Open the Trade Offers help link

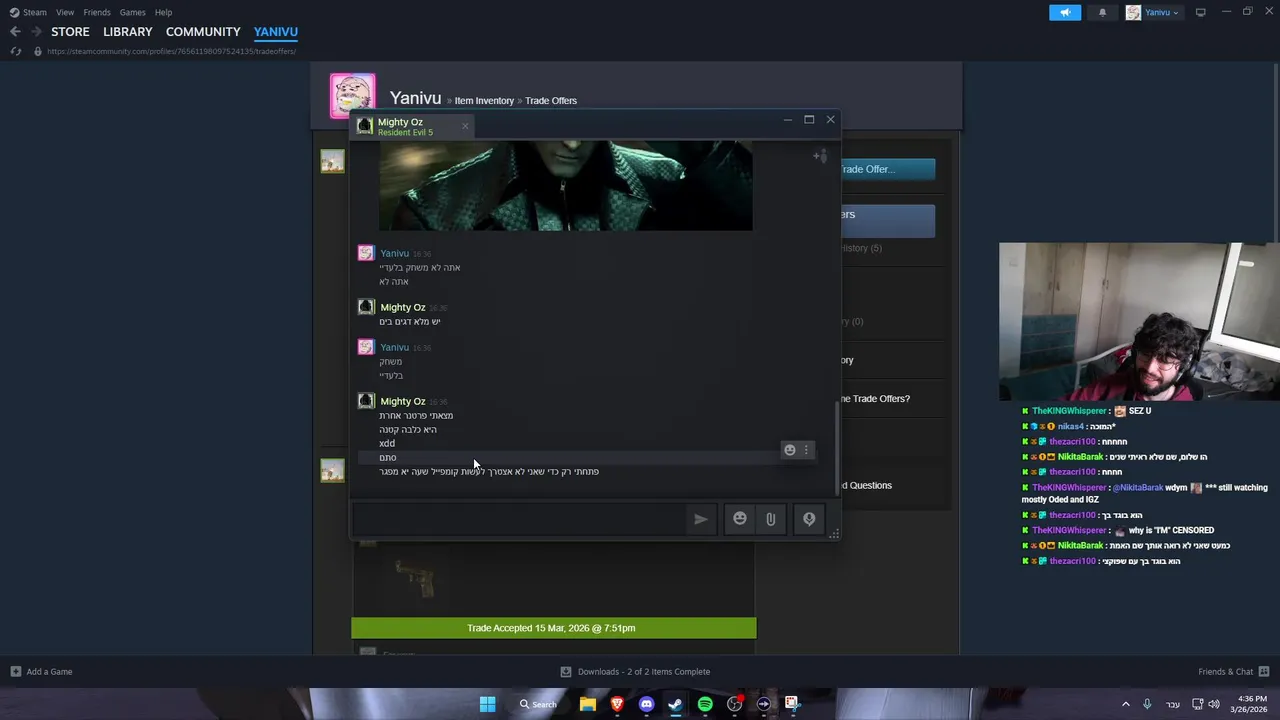coord(875,399)
